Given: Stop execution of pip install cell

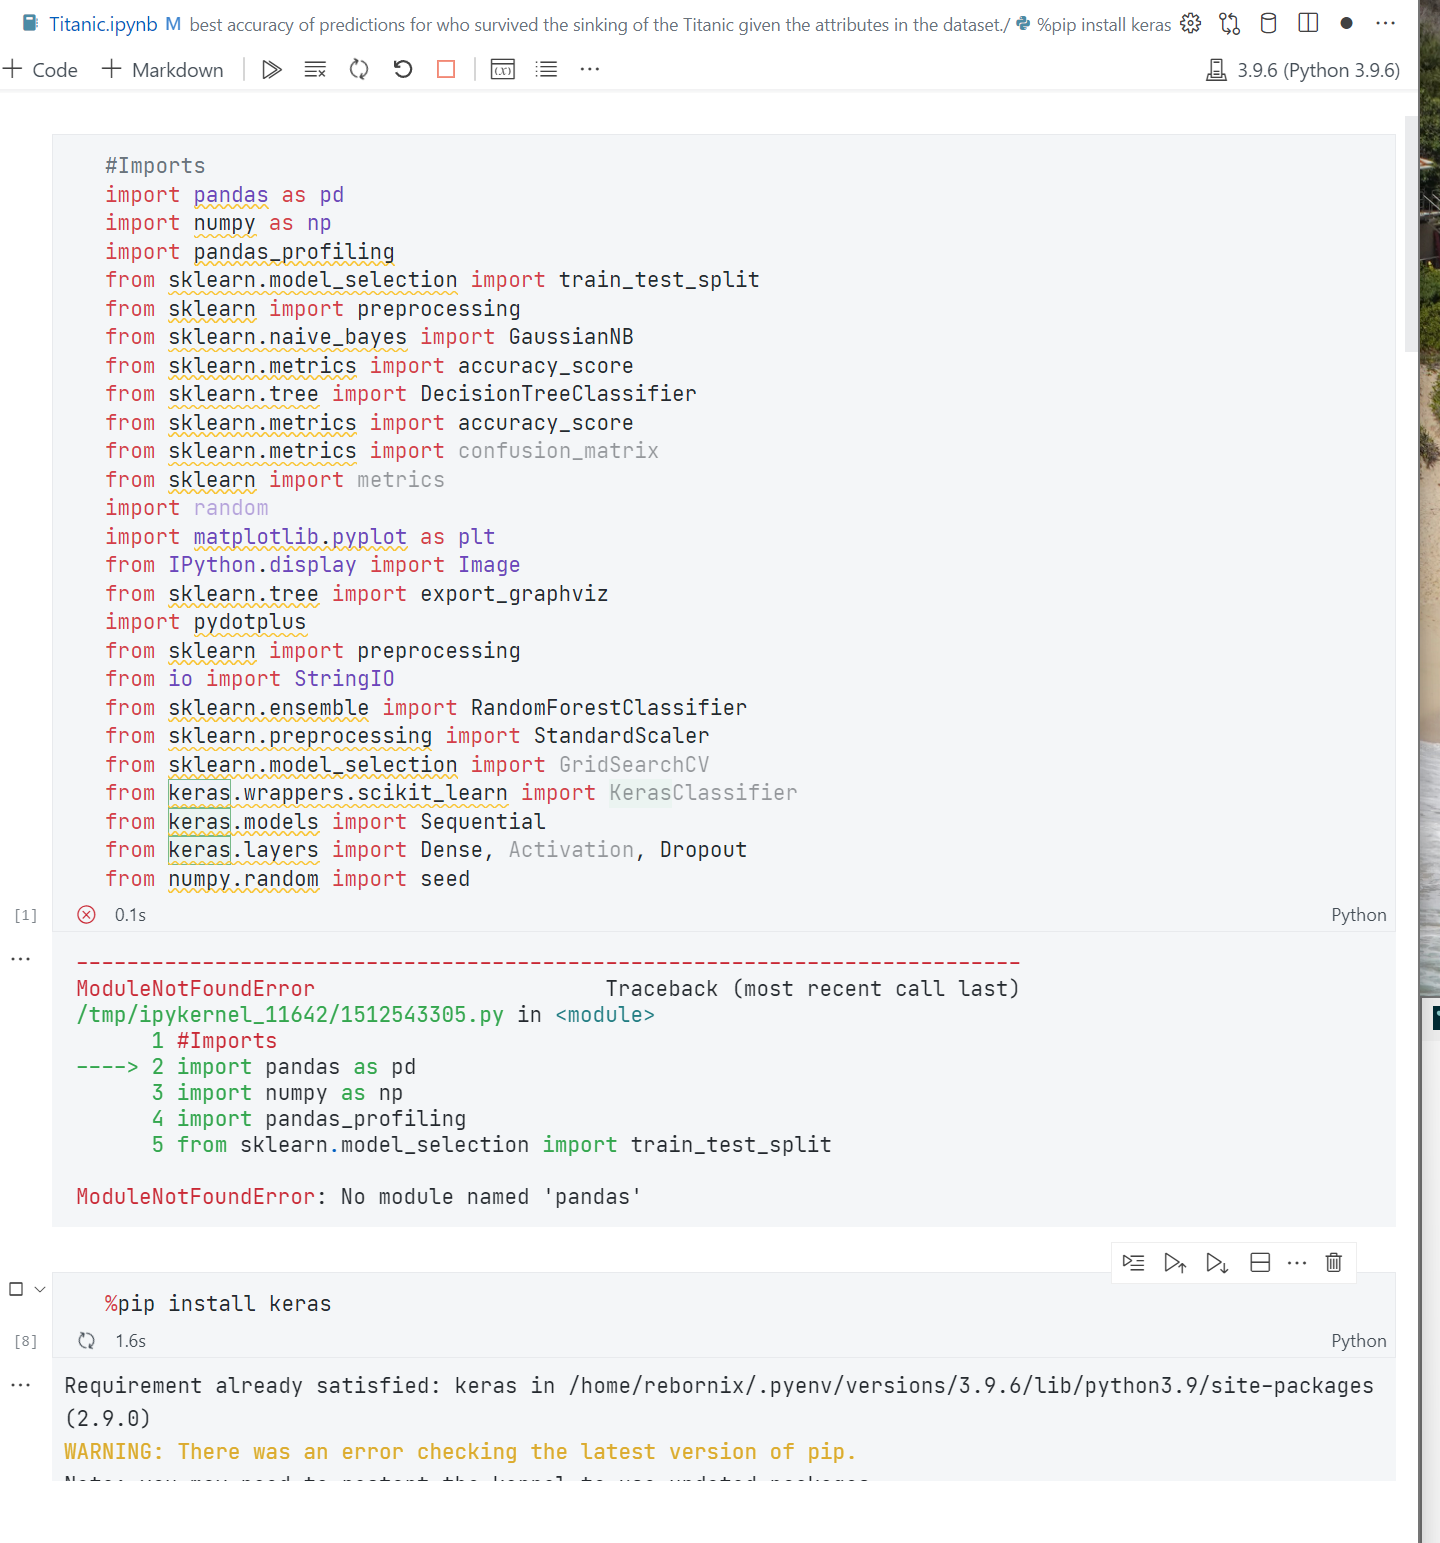Looking at the screenshot, I should click(x=16, y=1289).
